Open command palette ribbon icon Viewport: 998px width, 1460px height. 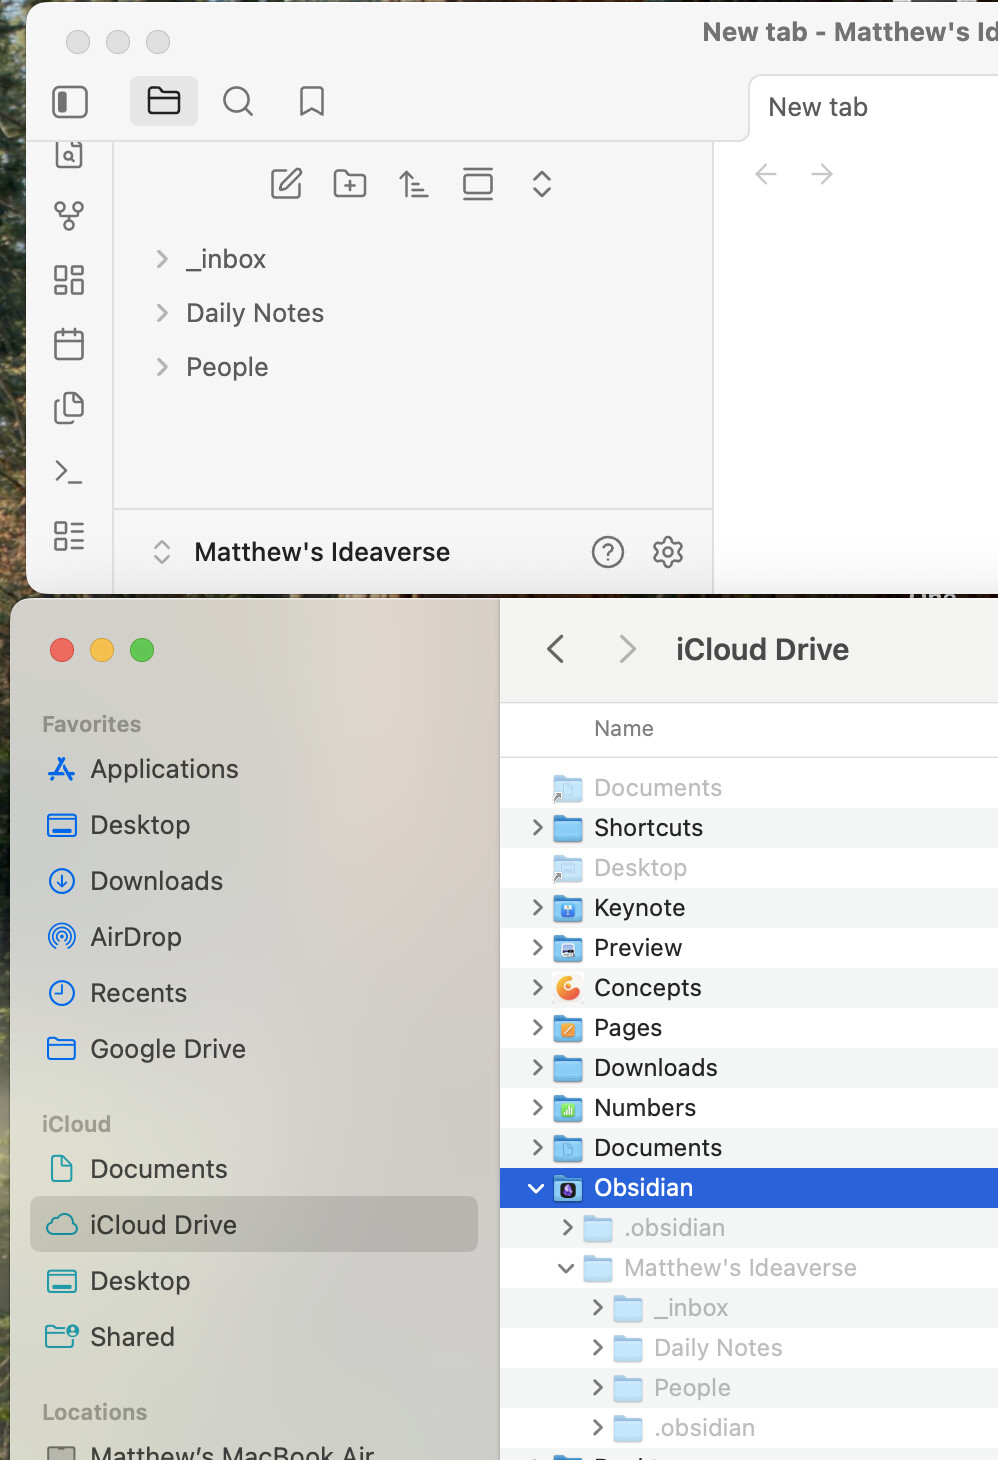[69, 472]
